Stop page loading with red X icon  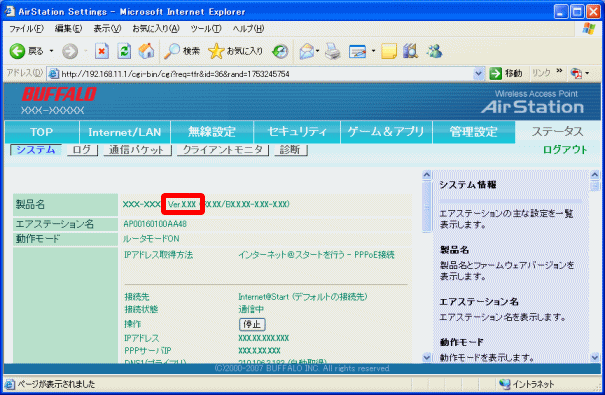click(x=102, y=51)
